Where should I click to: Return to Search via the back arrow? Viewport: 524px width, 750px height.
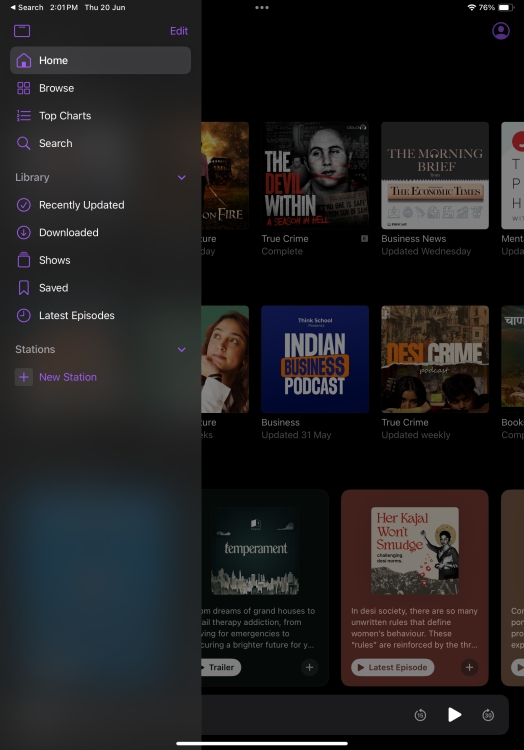27,7
